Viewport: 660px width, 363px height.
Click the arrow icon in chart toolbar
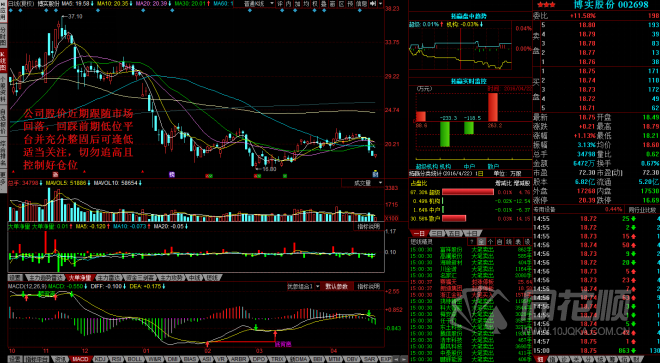pos(373,4)
